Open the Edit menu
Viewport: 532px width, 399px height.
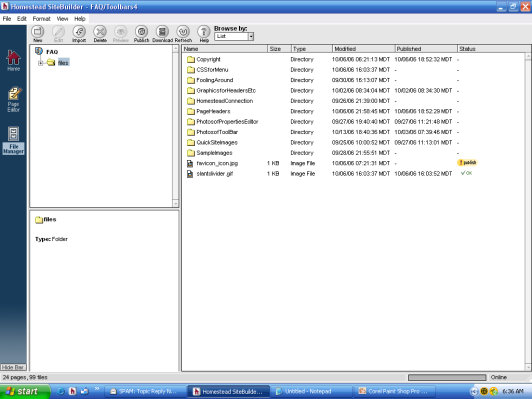(x=22, y=19)
